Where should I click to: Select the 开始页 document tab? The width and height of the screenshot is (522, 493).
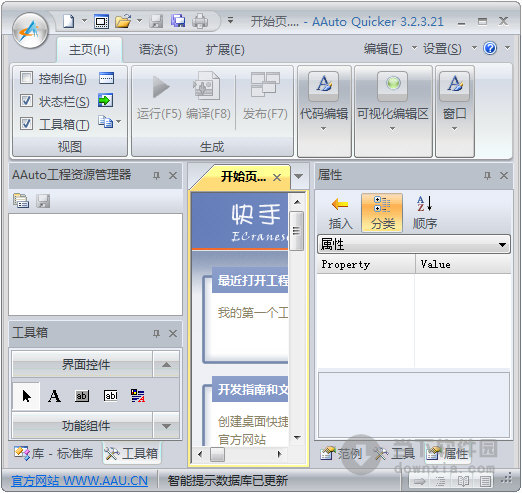(x=243, y=177)
